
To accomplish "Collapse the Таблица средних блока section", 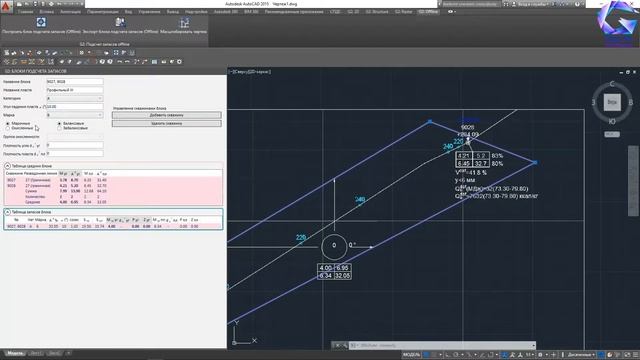I will tap(7, 166).
